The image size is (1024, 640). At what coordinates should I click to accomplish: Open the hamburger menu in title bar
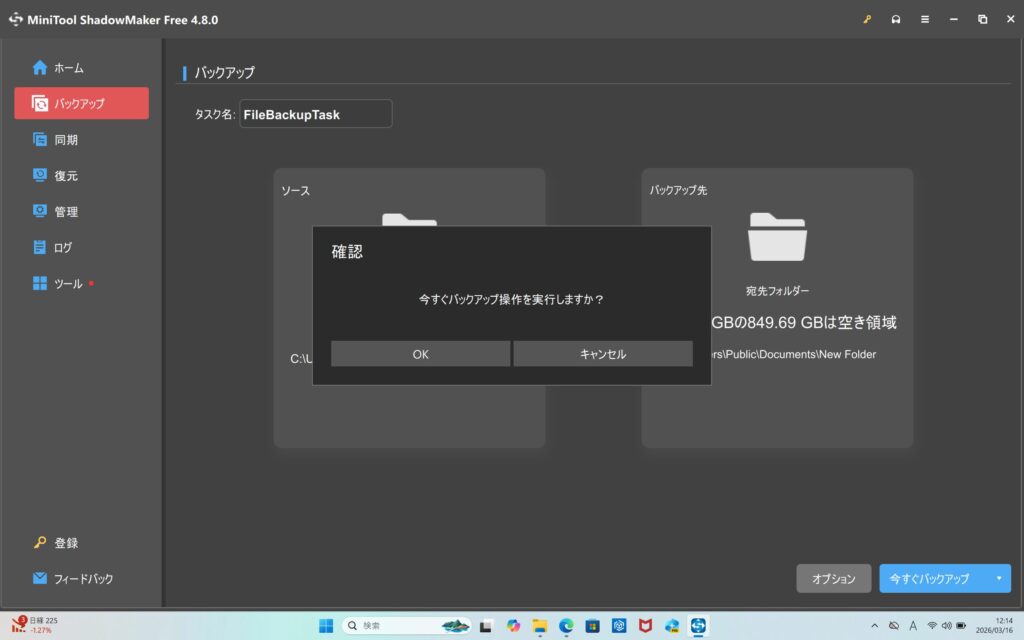[x=924, y=19]
